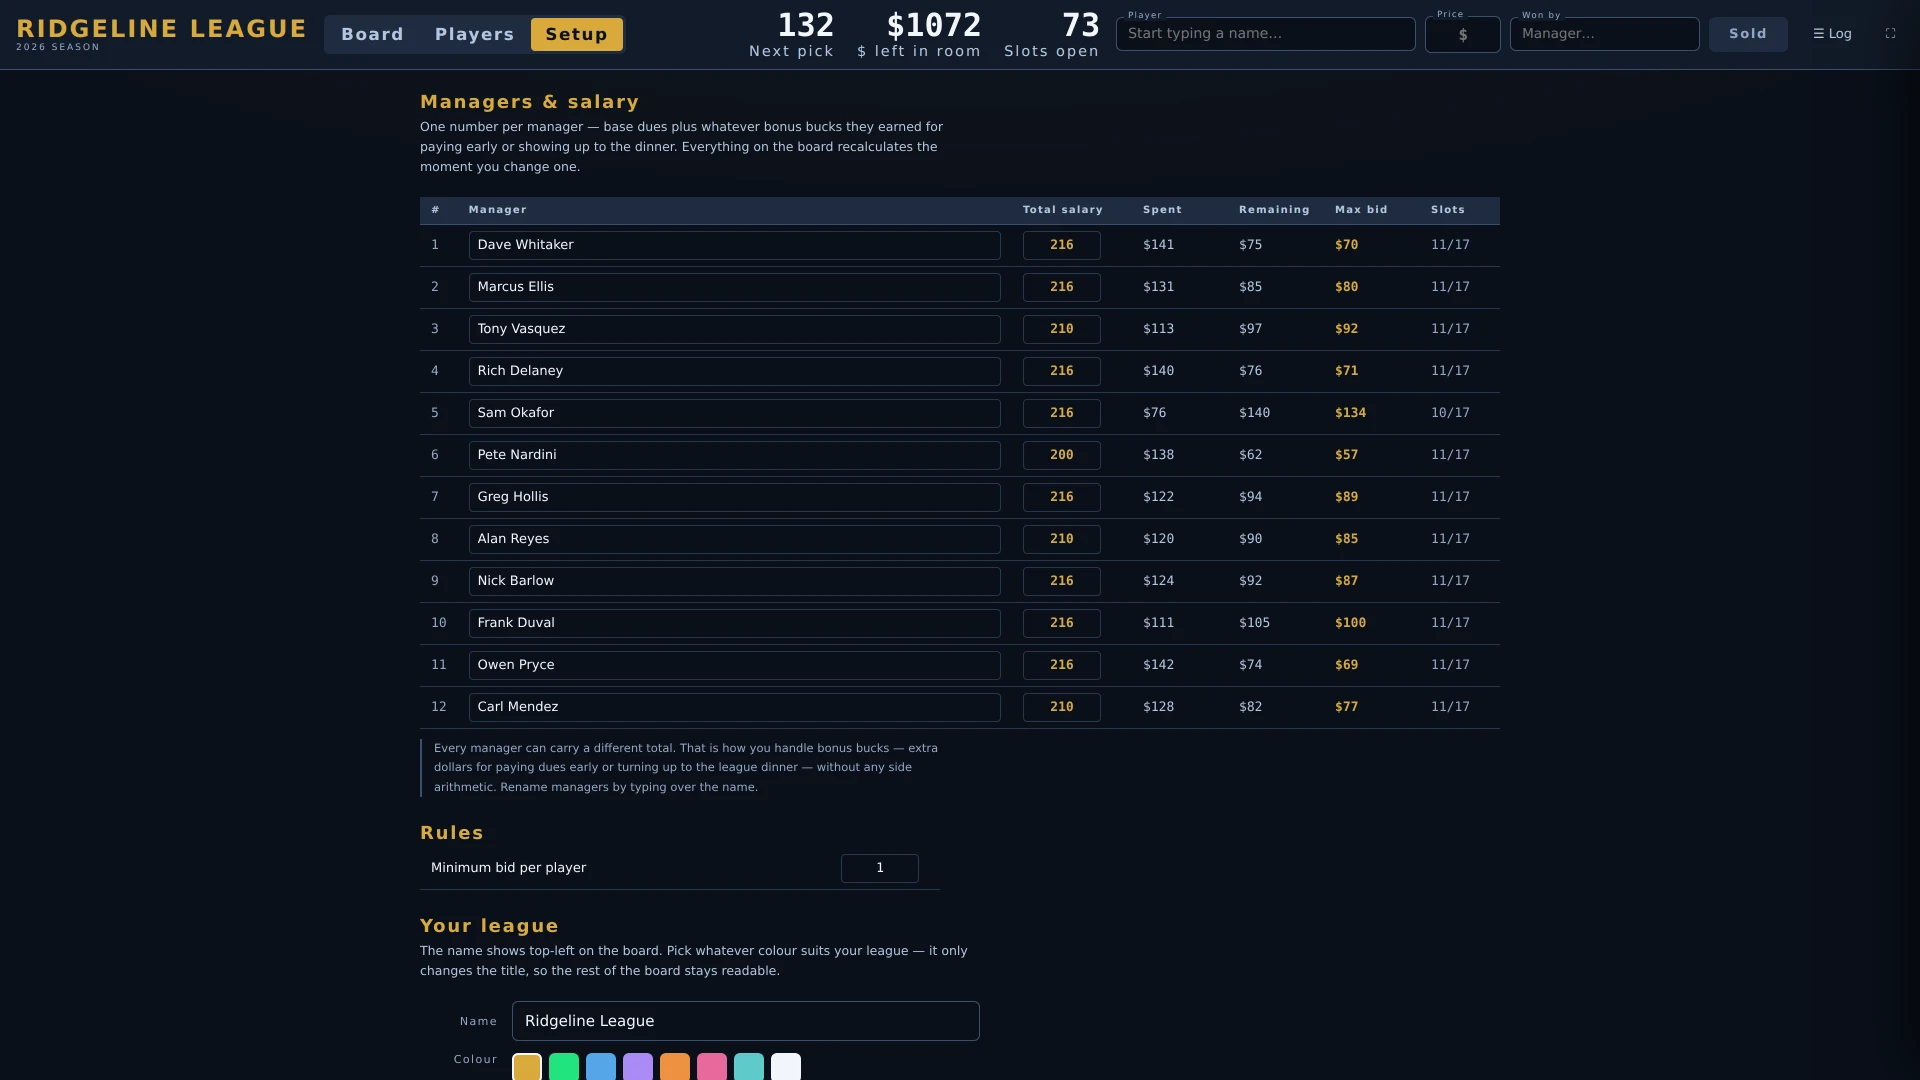Edit Frank Duval manager name
The image size is (1920, 1080).
coord(734,623)
